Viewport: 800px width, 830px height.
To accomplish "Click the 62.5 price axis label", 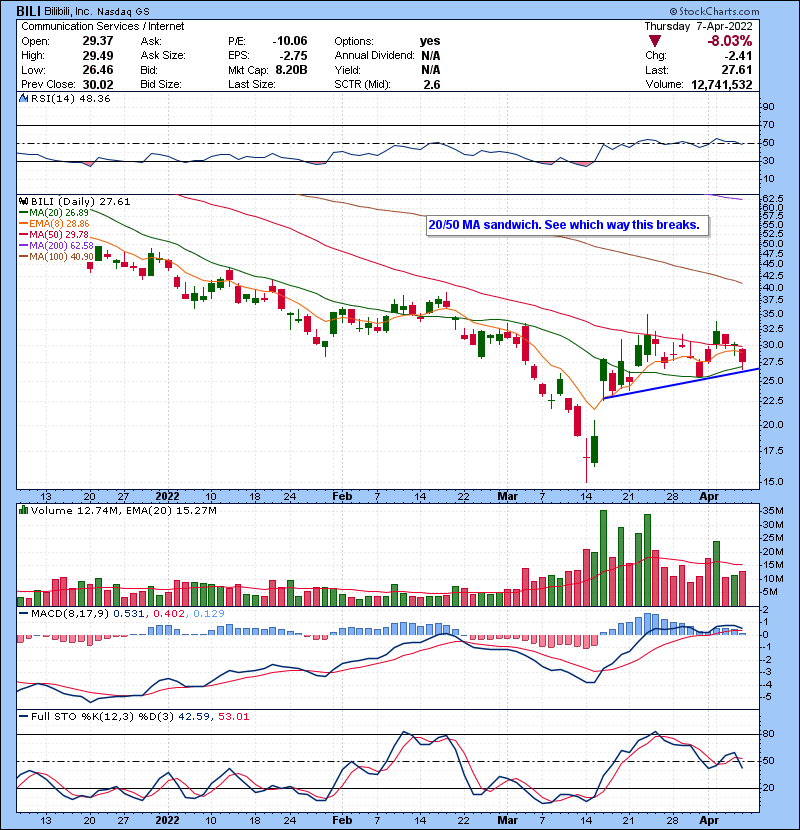I will tap(773, 198).
